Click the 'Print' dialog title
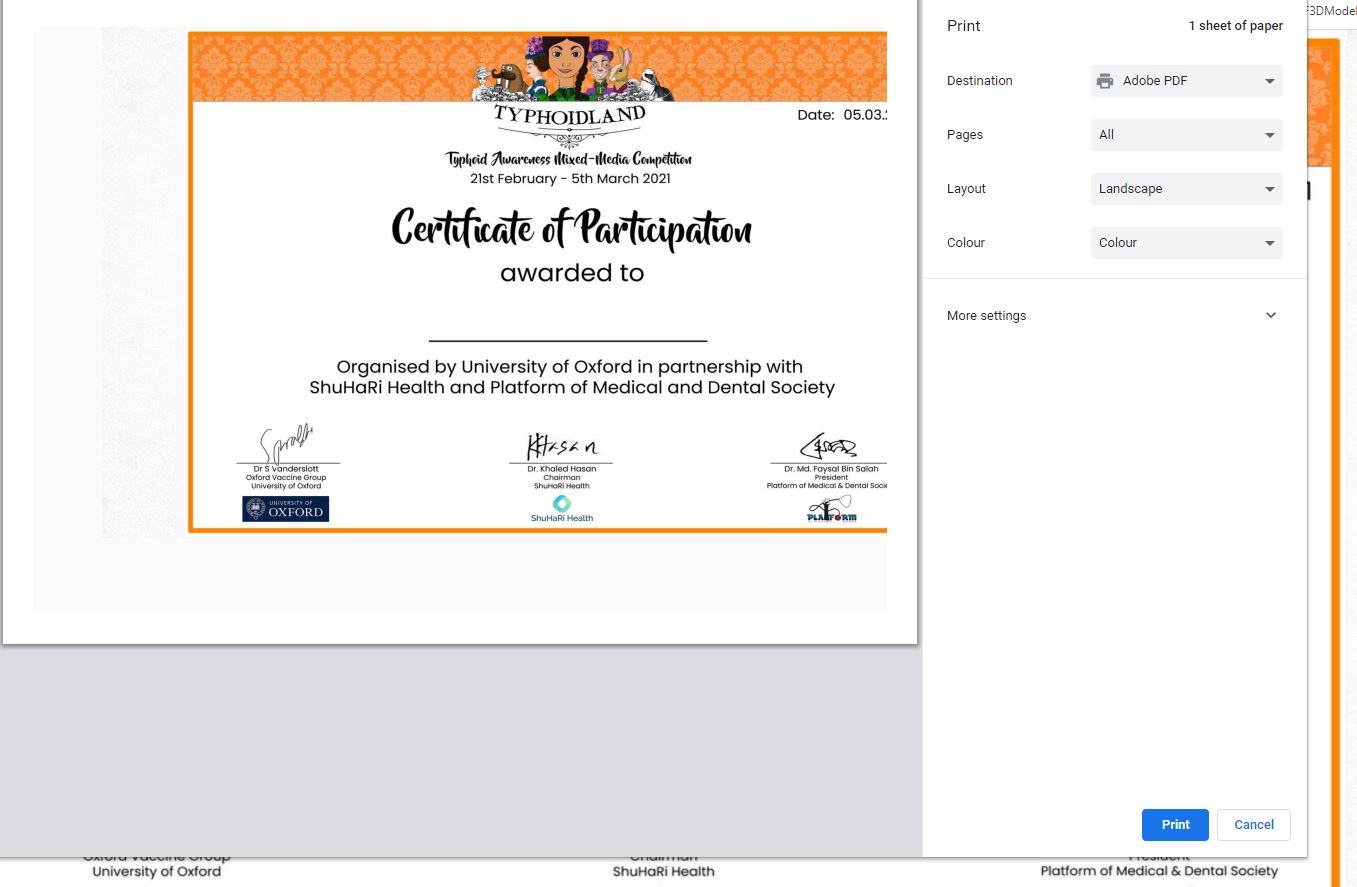This screenshot has width=1357, height=887. click(x=964, y=26)
